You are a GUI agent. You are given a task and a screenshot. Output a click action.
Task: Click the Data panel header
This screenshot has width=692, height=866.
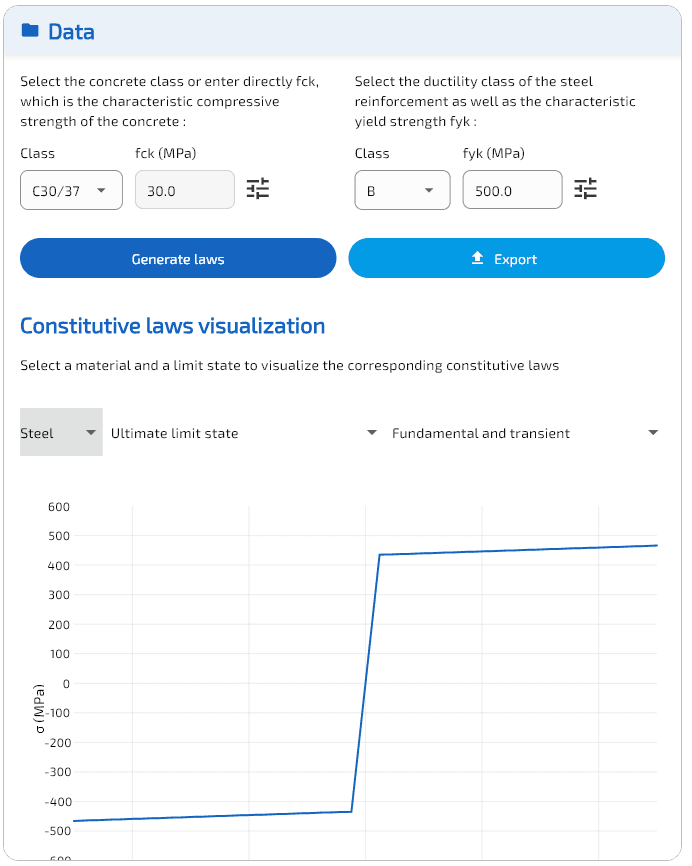(342, 32)
